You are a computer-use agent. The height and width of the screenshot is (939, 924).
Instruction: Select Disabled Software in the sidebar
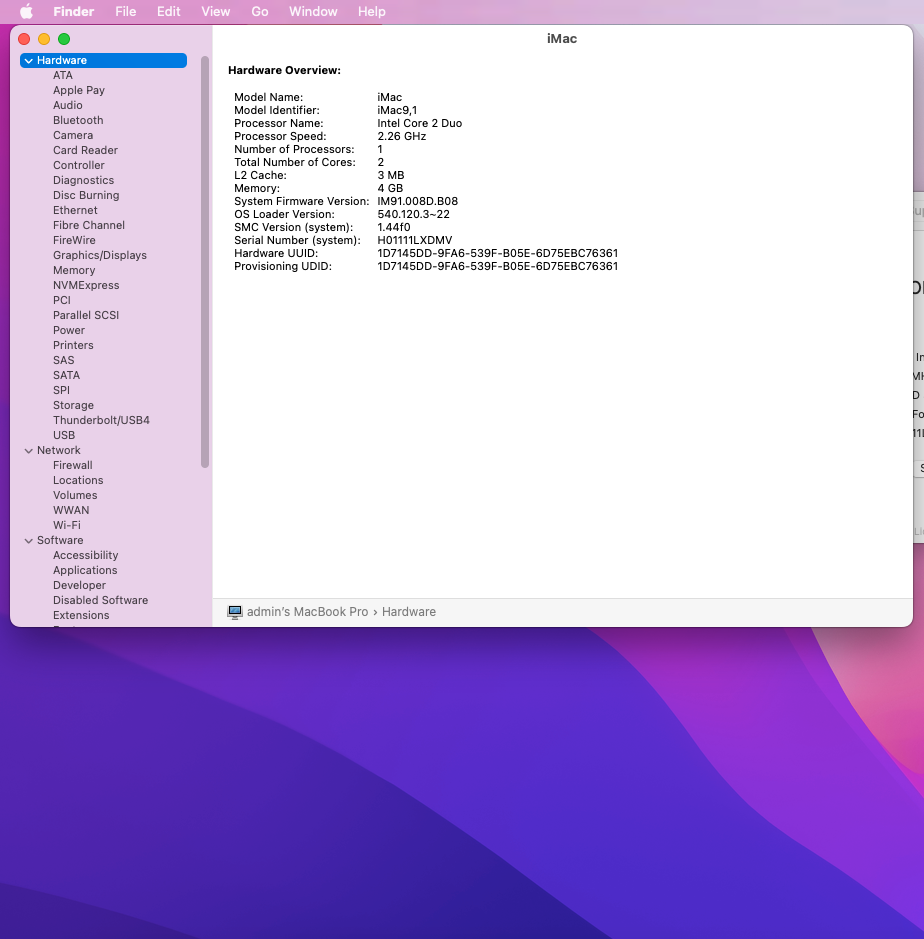pos(101,600)
